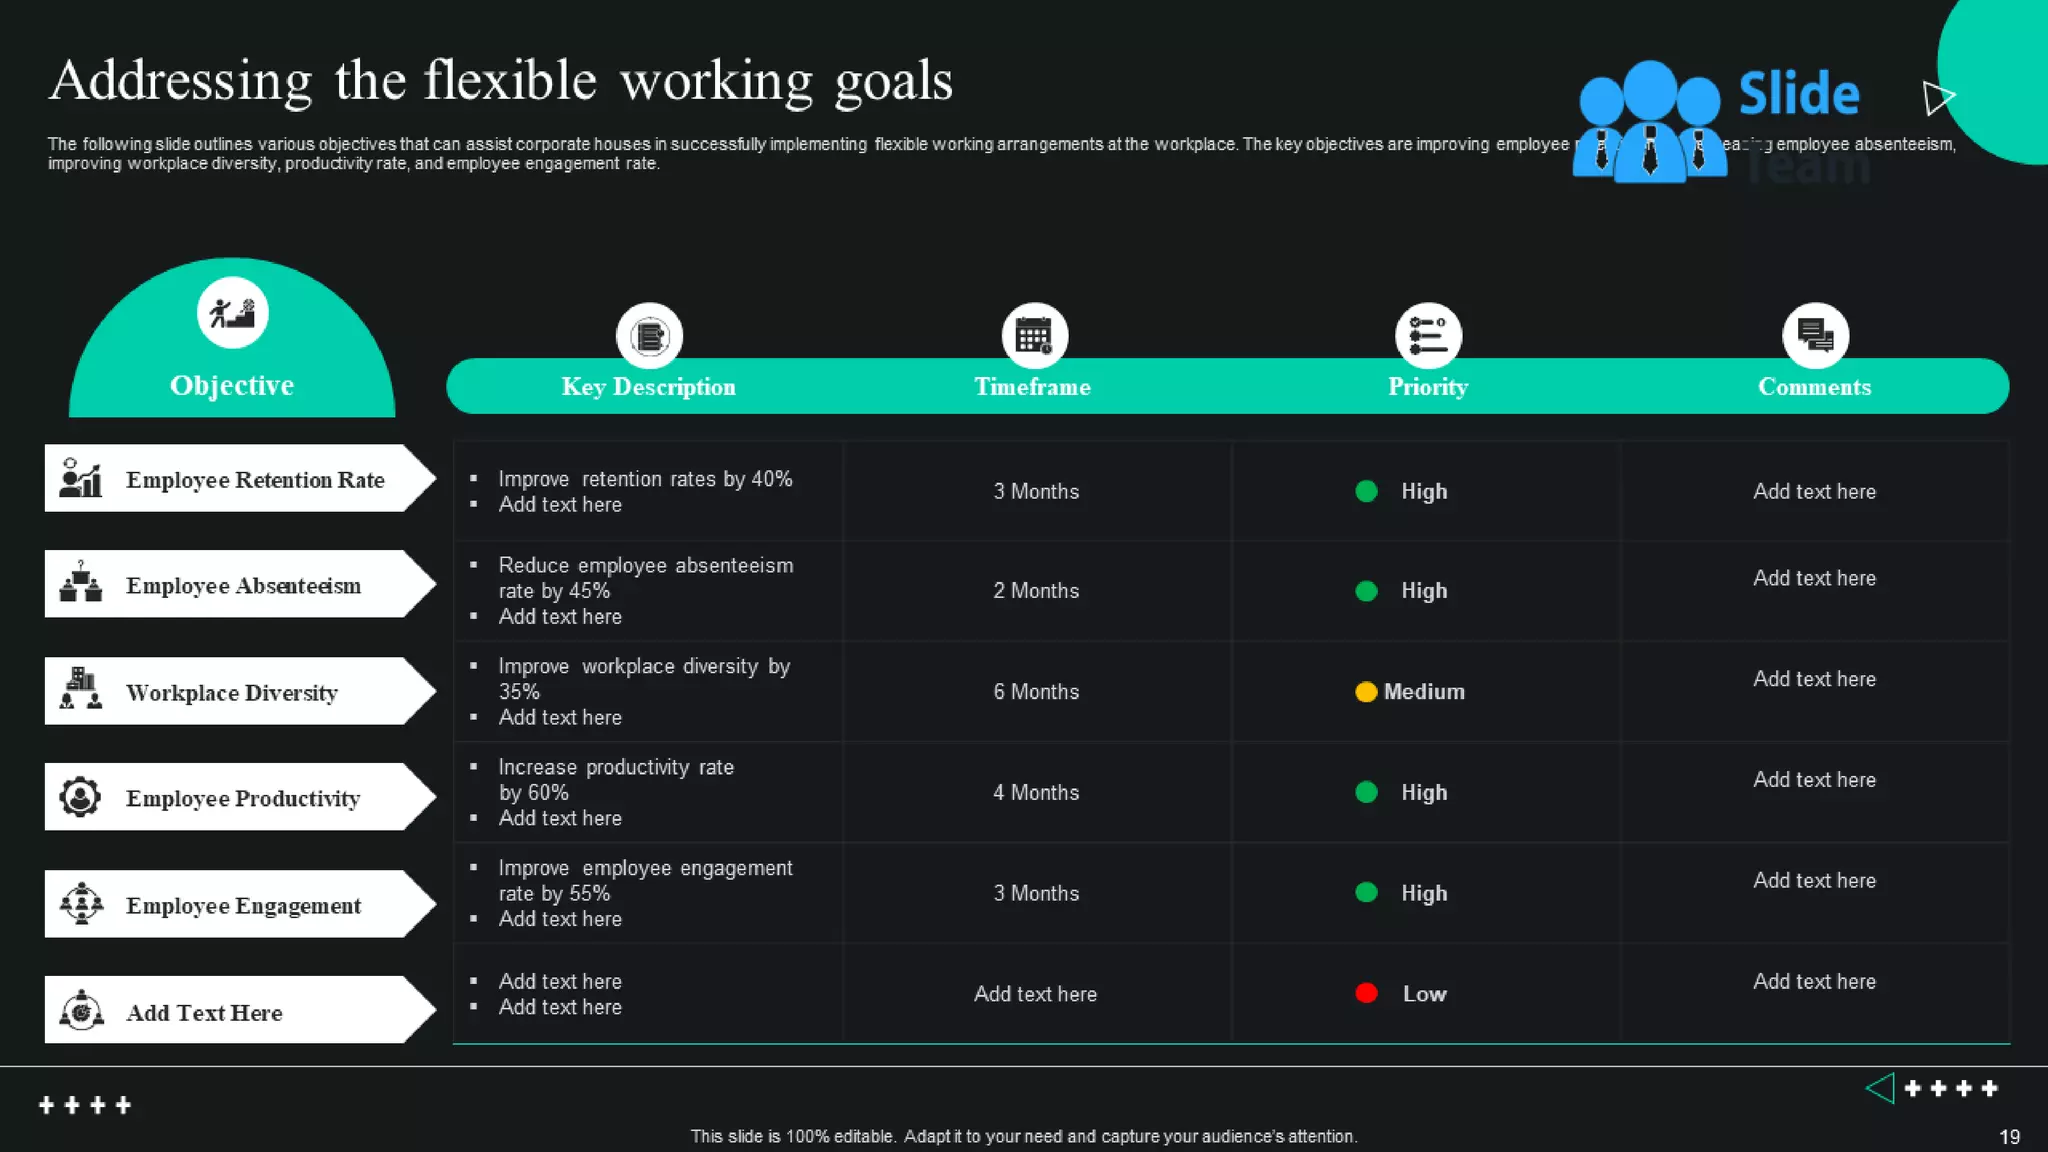2048x1152 pixels.
Task: Click green priority dot in Productivity row
Action: pos(1366,792)
